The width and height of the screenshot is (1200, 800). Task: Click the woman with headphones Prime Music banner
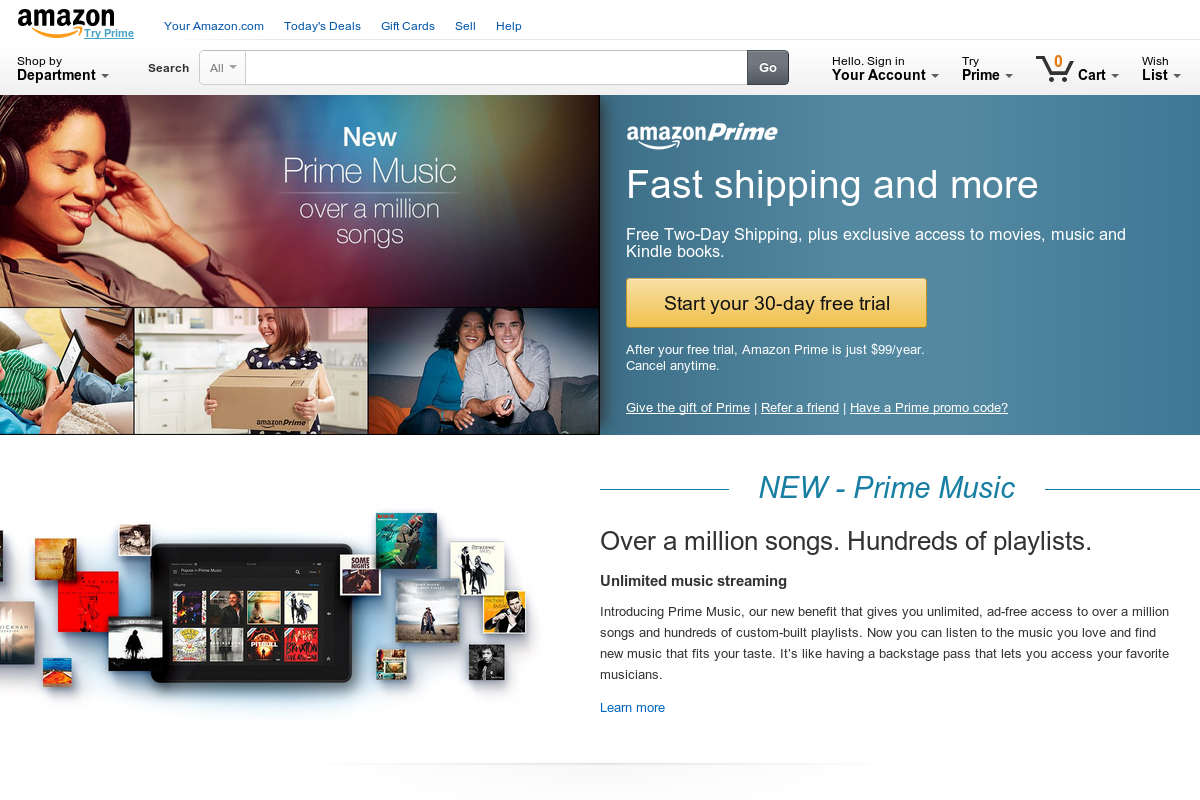(x=299, y=201)
